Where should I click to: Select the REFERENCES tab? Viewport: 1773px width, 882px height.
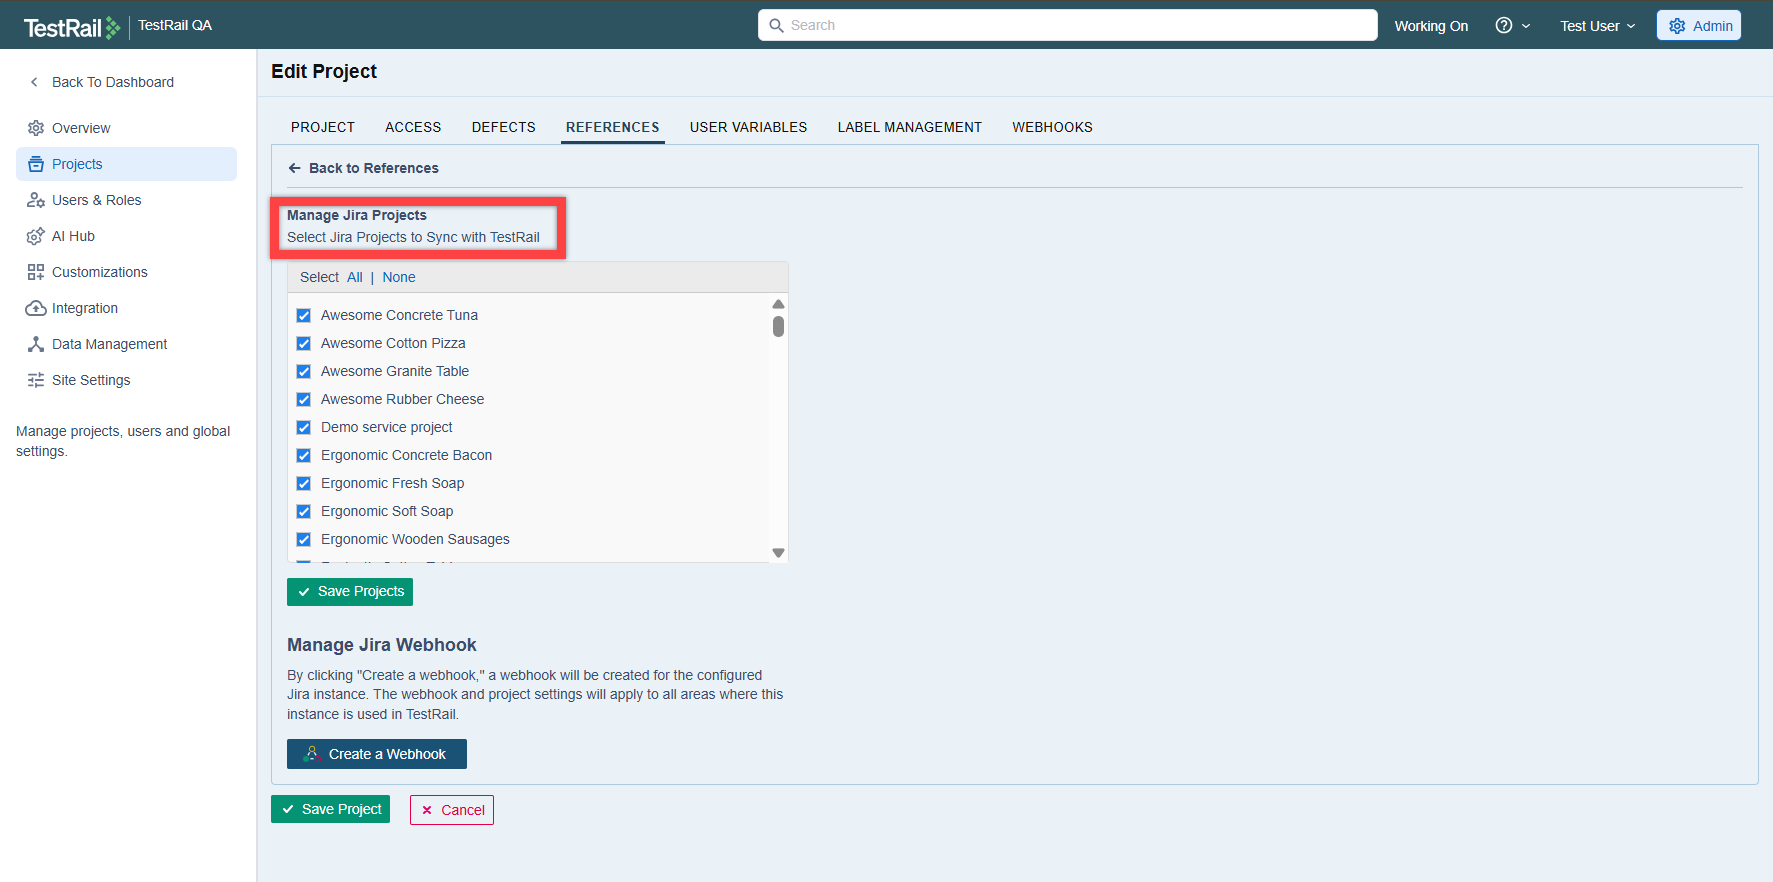click(613, 127)
